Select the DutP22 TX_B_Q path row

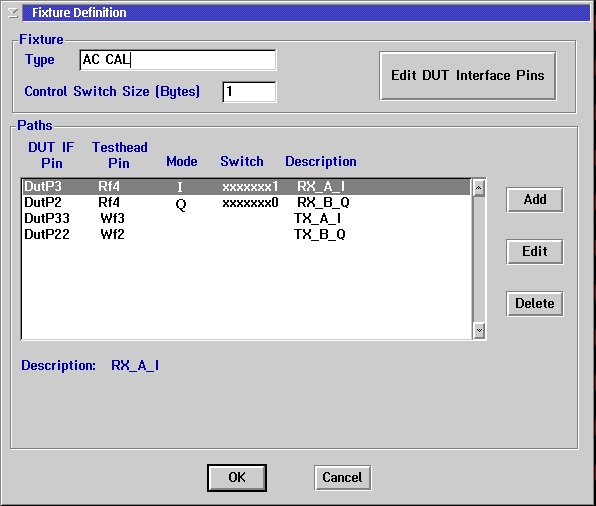click(246, 235)
